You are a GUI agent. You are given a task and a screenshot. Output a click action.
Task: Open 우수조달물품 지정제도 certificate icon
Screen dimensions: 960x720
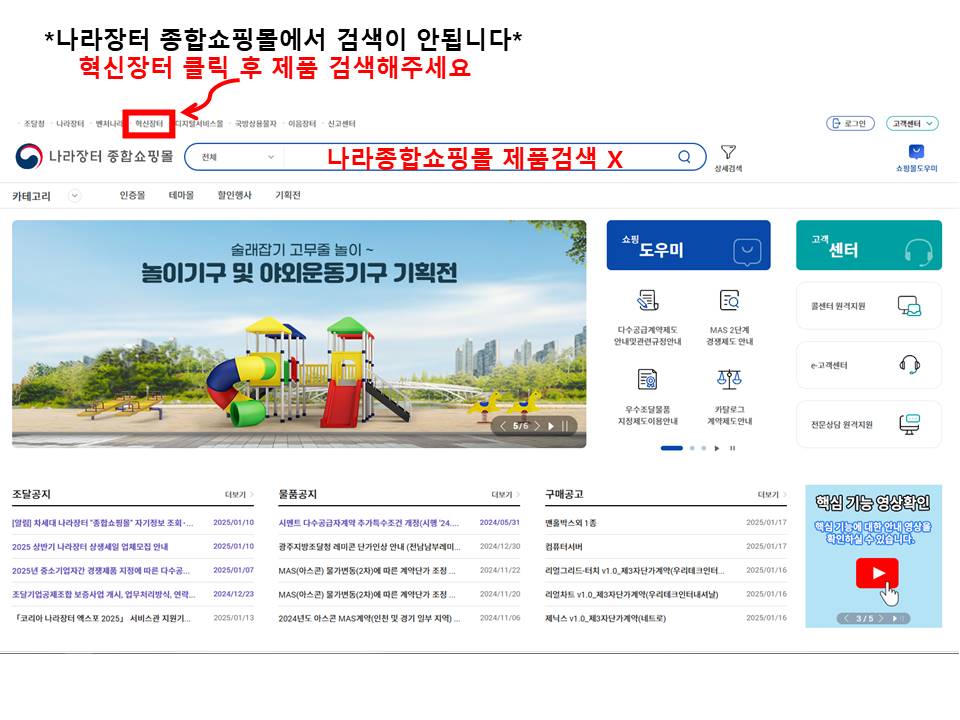(x=647, y=380)
